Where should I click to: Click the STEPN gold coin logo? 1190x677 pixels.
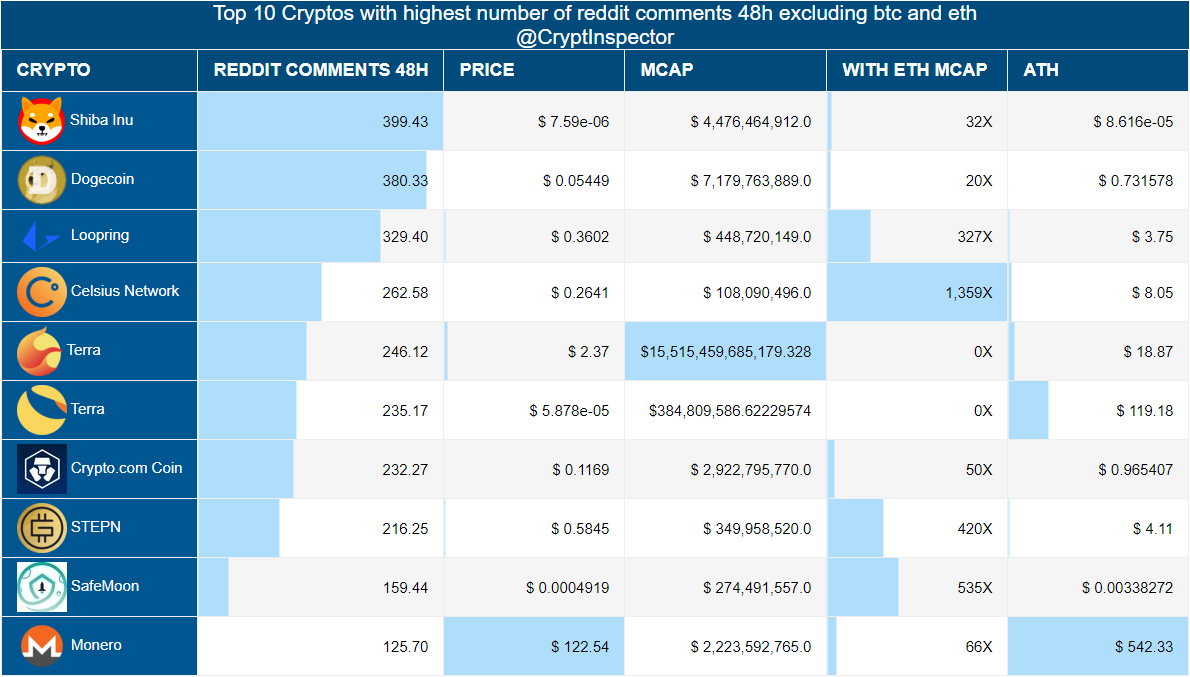42,528
